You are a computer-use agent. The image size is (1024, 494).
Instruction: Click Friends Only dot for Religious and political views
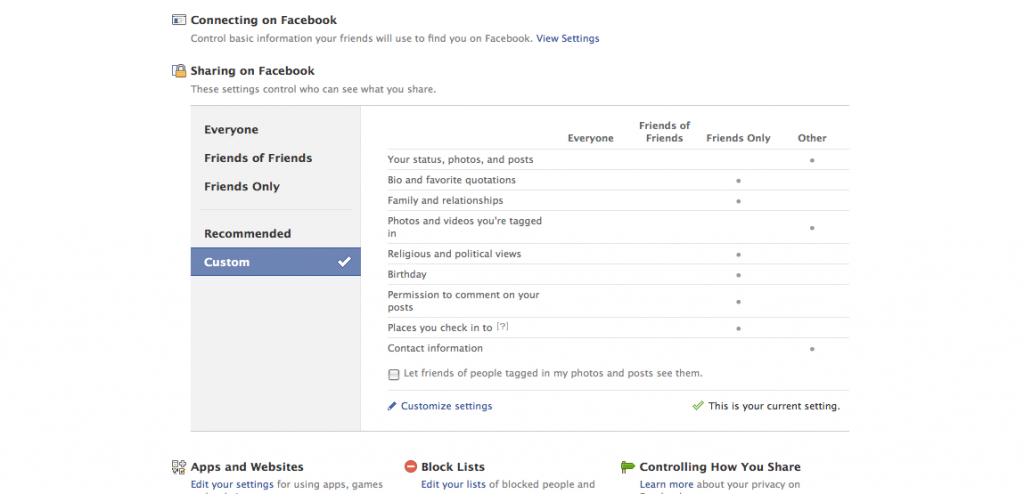click(x=738, y=254)
